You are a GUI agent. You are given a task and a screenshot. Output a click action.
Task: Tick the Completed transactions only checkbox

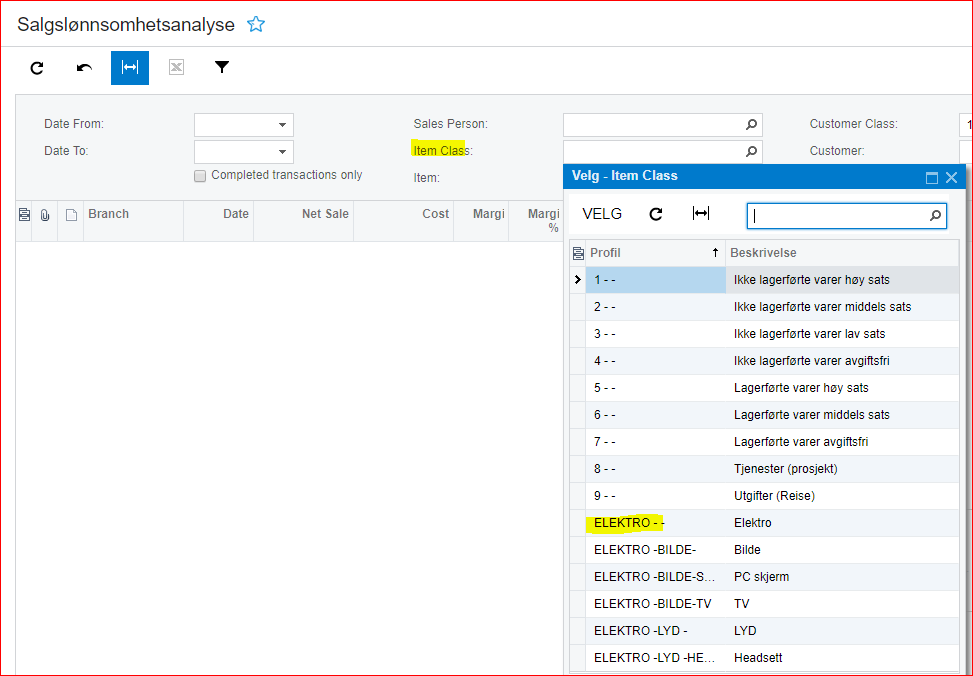pyautogui.click(x=200, y=176)
